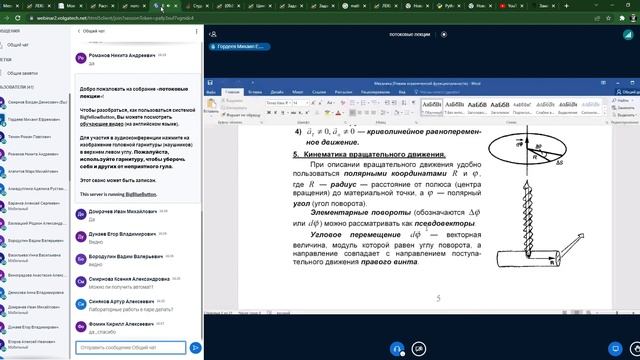
Task: Open Общие заметки shared notes
Action: coord(22,73)
